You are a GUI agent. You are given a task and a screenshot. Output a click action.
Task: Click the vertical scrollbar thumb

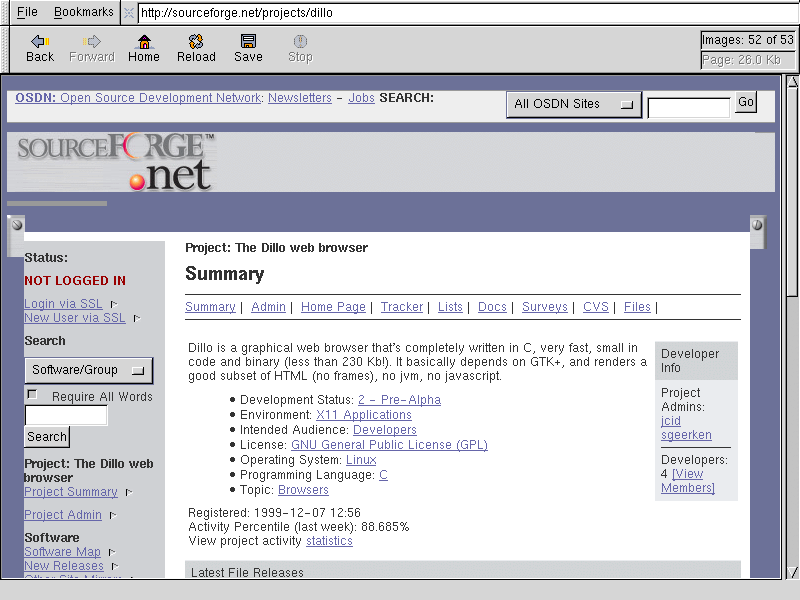[x=792, y=191]
